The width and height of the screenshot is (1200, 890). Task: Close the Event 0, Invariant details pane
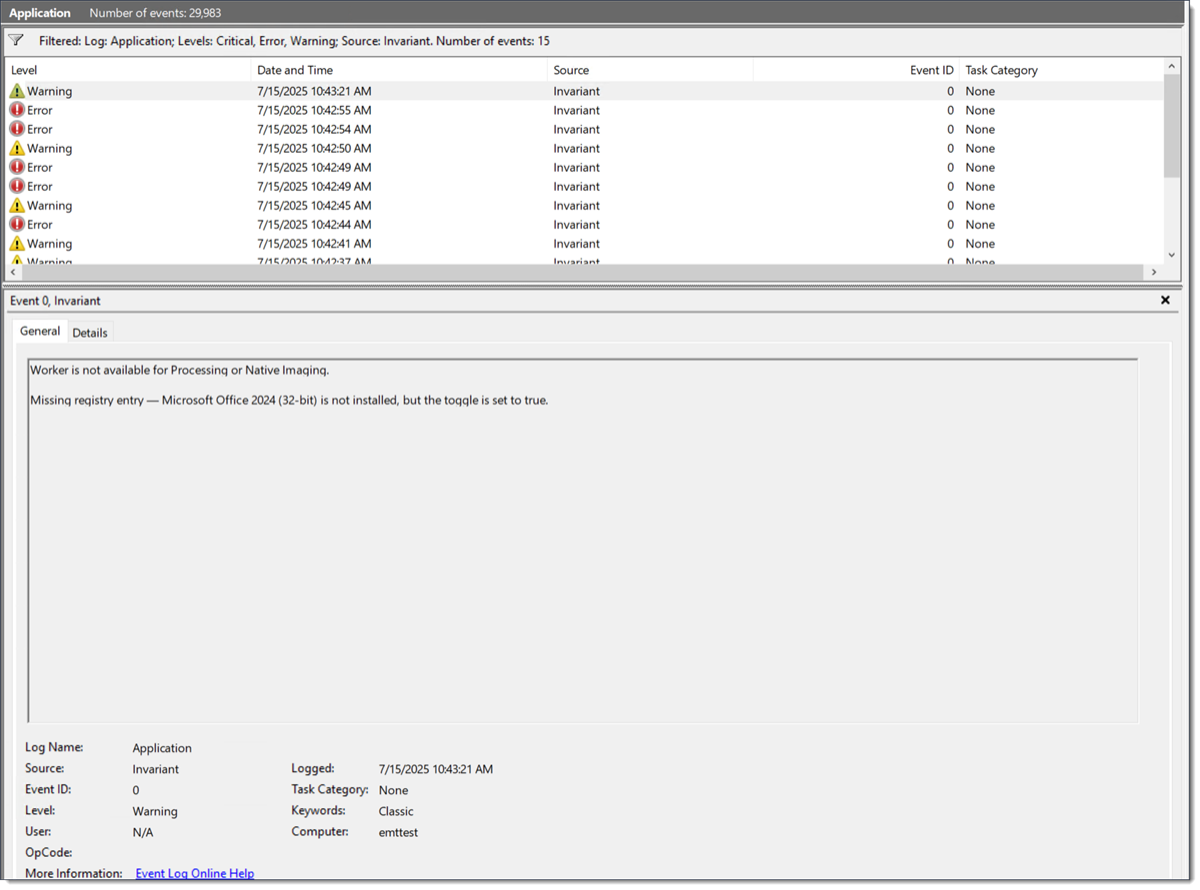(x=1165, y=300)
